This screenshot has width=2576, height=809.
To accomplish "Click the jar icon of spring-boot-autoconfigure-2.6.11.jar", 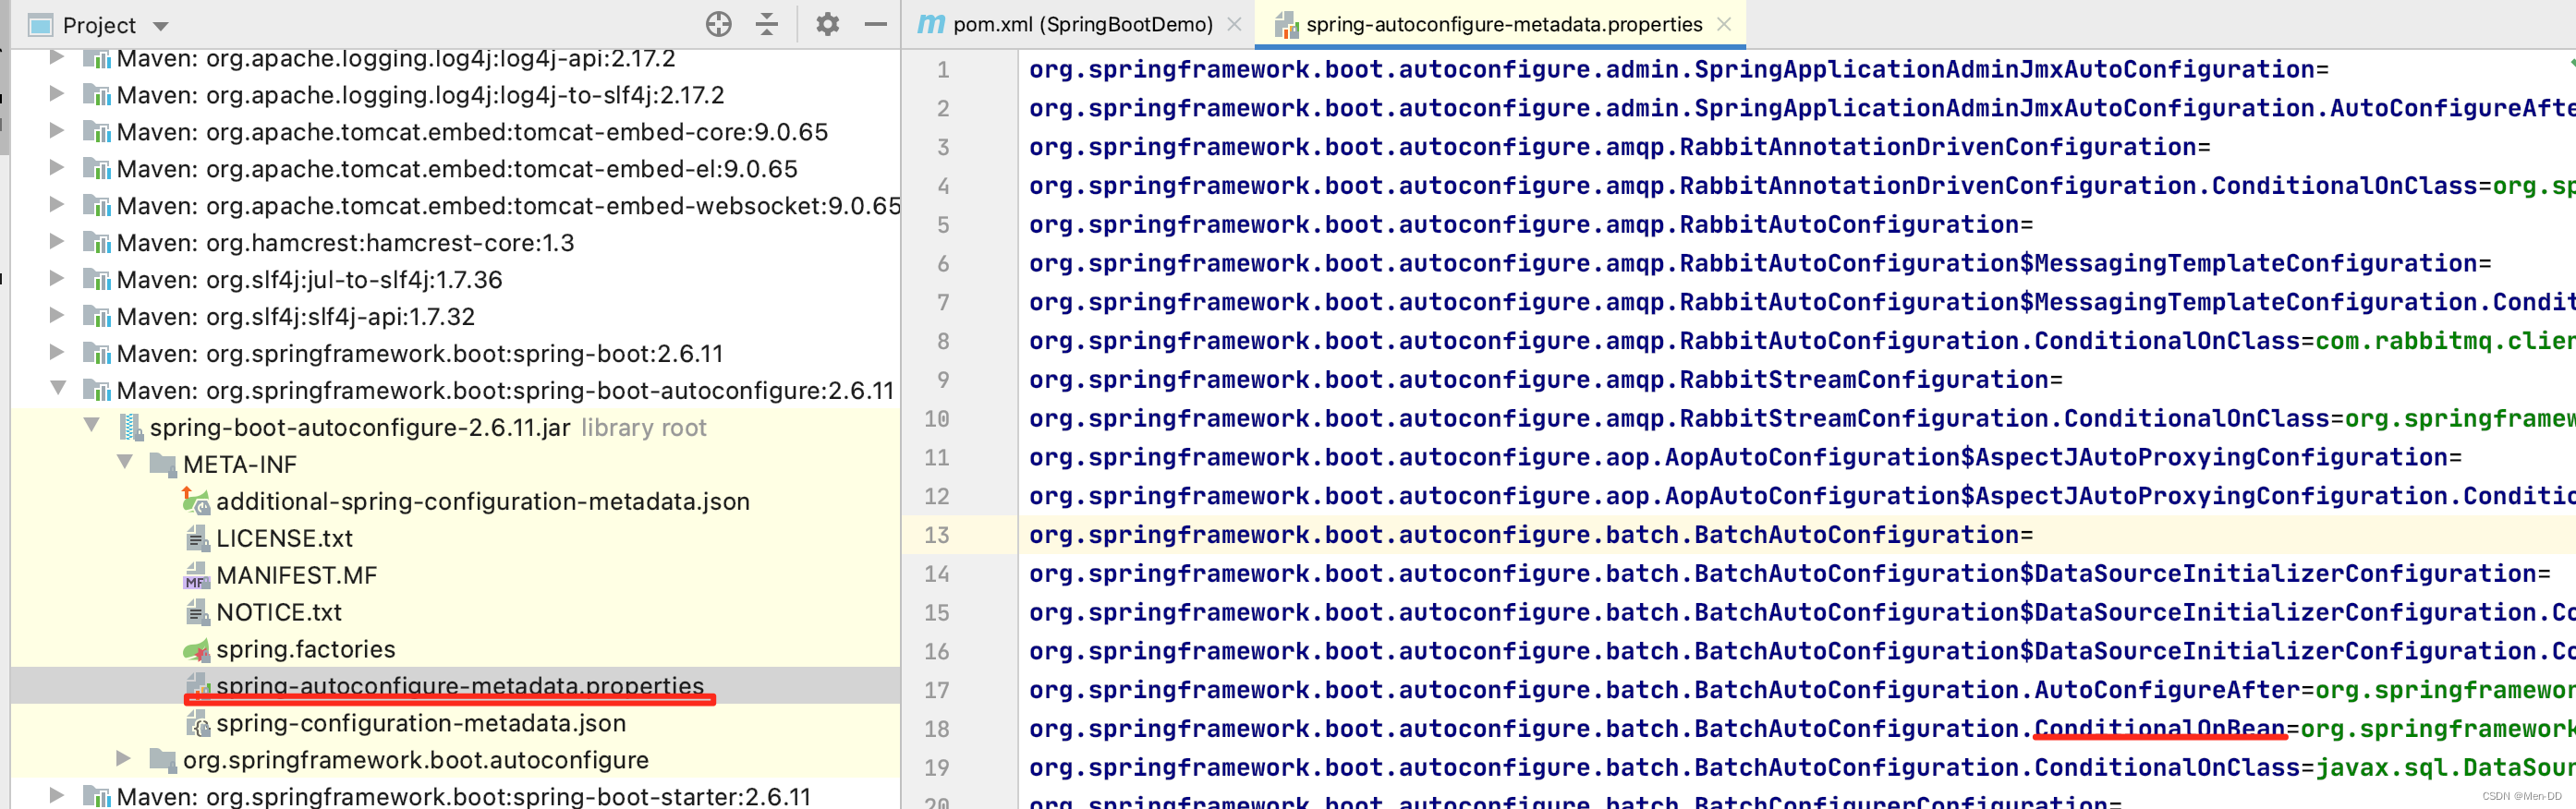I will pos(131,428).
